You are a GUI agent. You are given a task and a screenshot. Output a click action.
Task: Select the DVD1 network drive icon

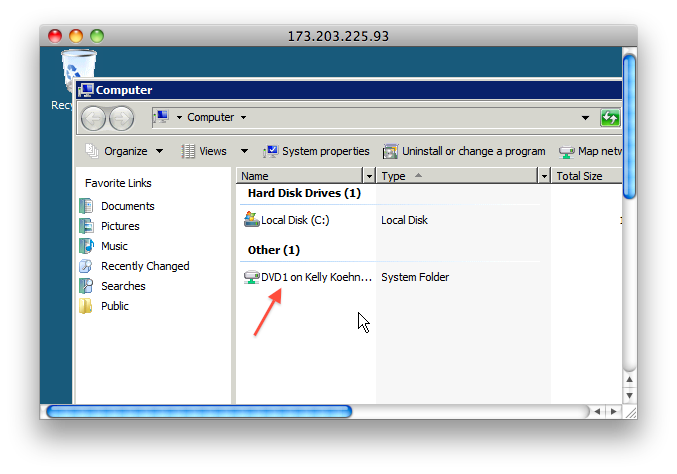(x=252, y=277)
